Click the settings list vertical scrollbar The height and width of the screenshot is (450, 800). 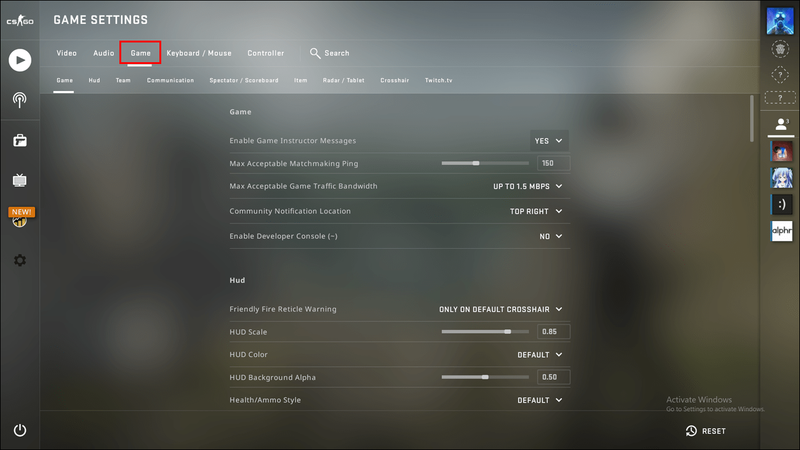pos(752,118)
